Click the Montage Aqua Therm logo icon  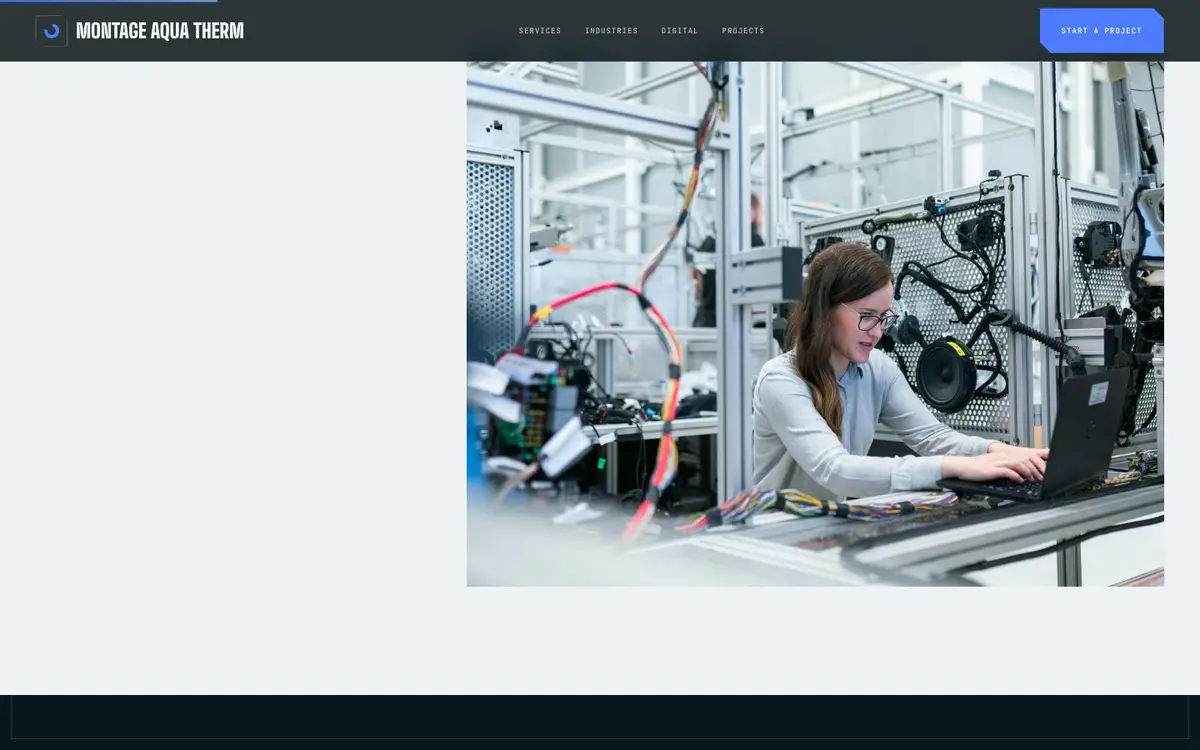pyautogui.click(x=51, y=31)
